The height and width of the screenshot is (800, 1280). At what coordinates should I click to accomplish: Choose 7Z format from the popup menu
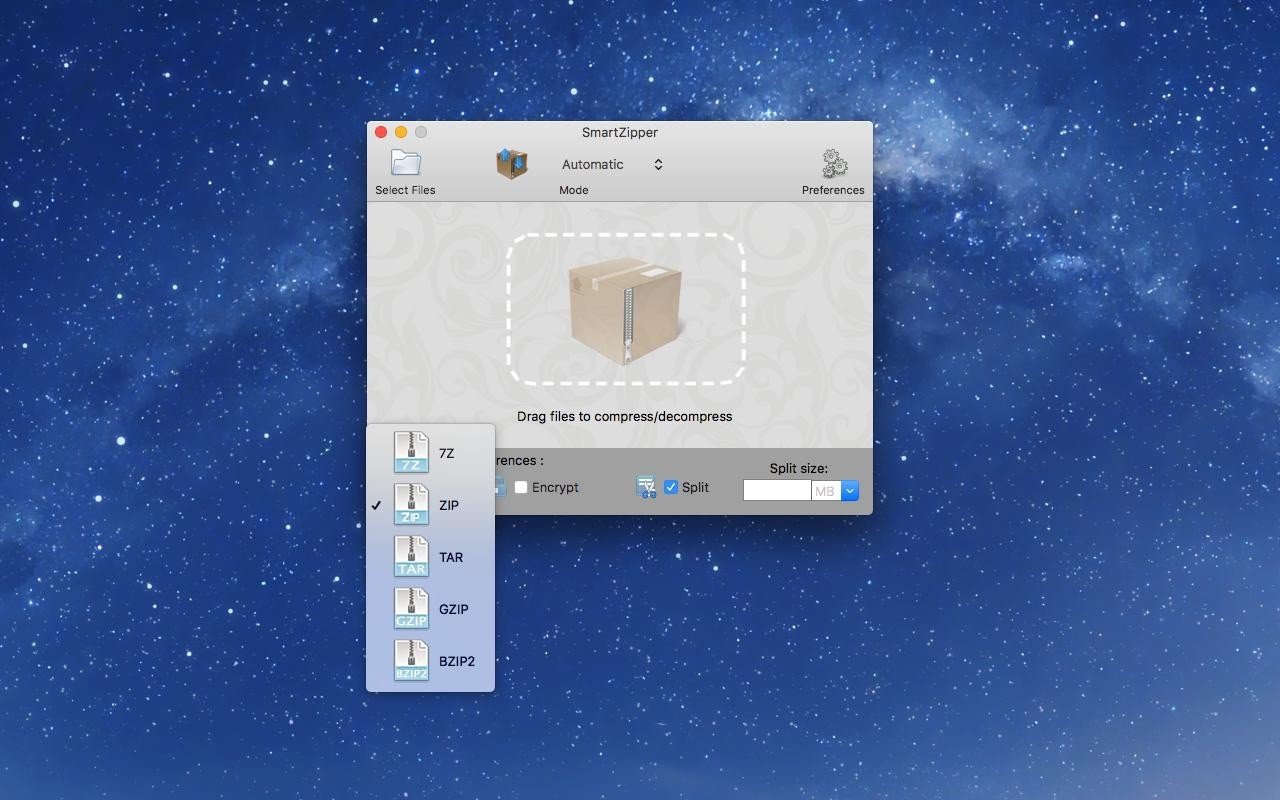tap(430, 453)
